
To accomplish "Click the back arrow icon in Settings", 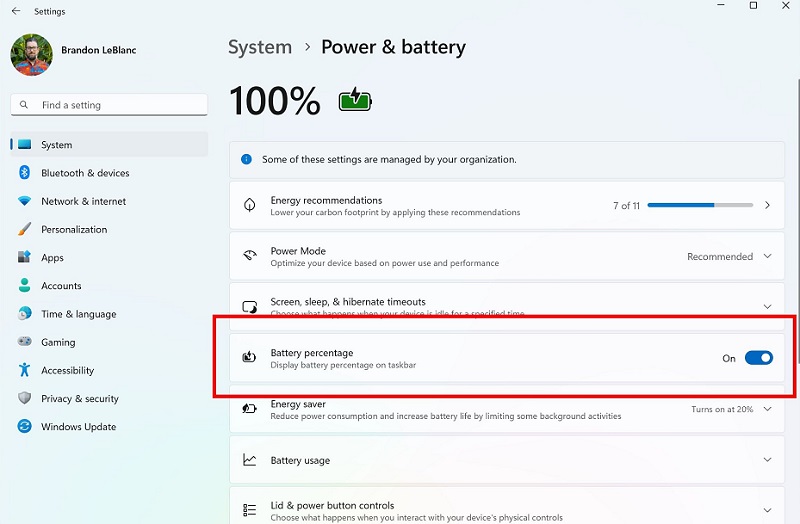I will tap(15, 11).
